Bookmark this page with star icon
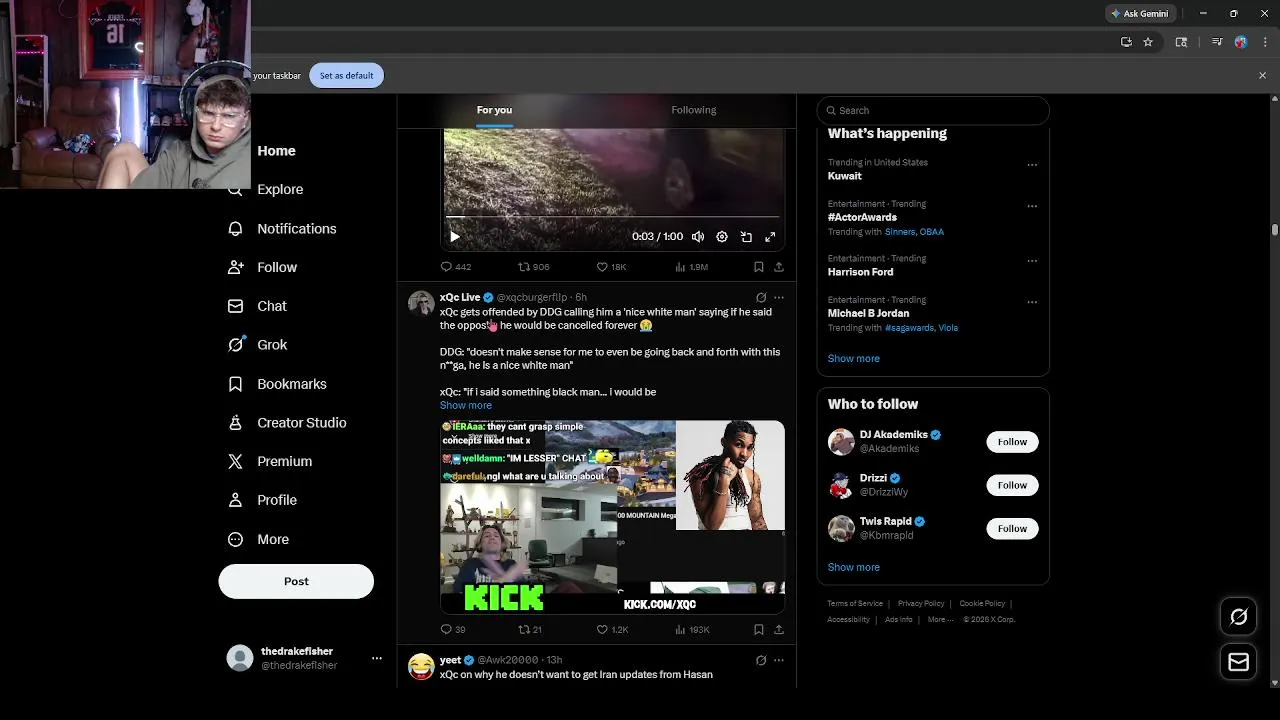Image resolution: width=1280 pixels, height=720 pixels. tap(1148, 42)
